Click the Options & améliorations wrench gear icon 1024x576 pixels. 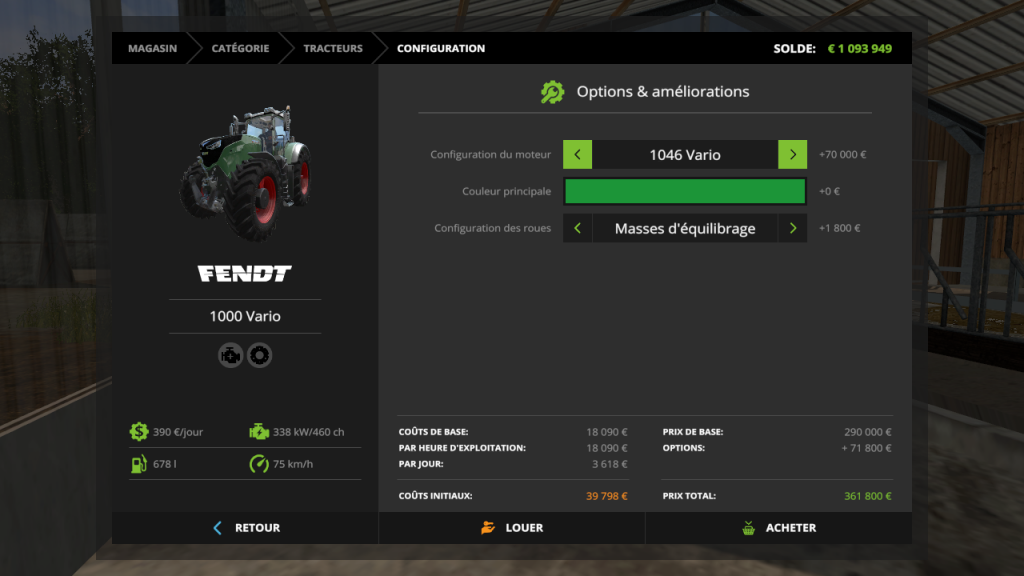tap(552, 92)
